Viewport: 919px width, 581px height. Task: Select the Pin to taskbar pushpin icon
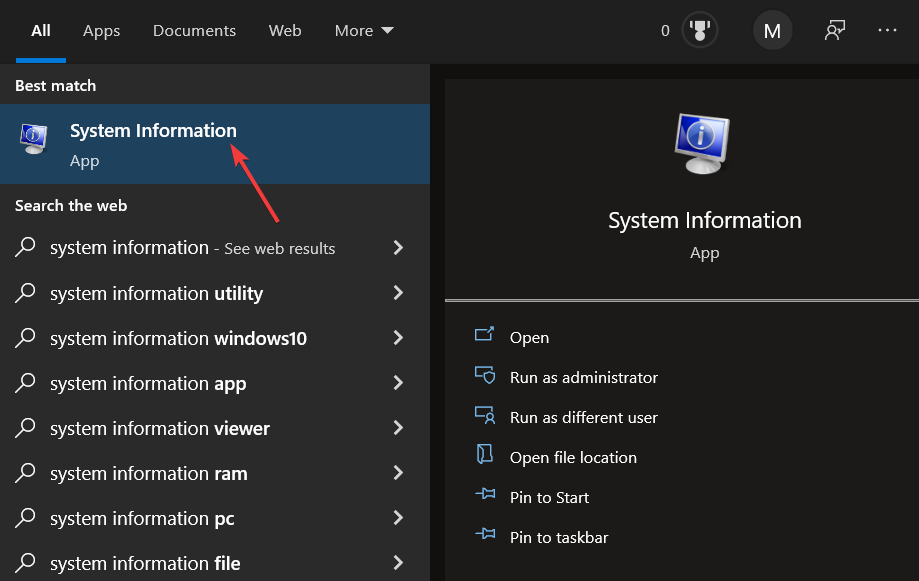485,537
